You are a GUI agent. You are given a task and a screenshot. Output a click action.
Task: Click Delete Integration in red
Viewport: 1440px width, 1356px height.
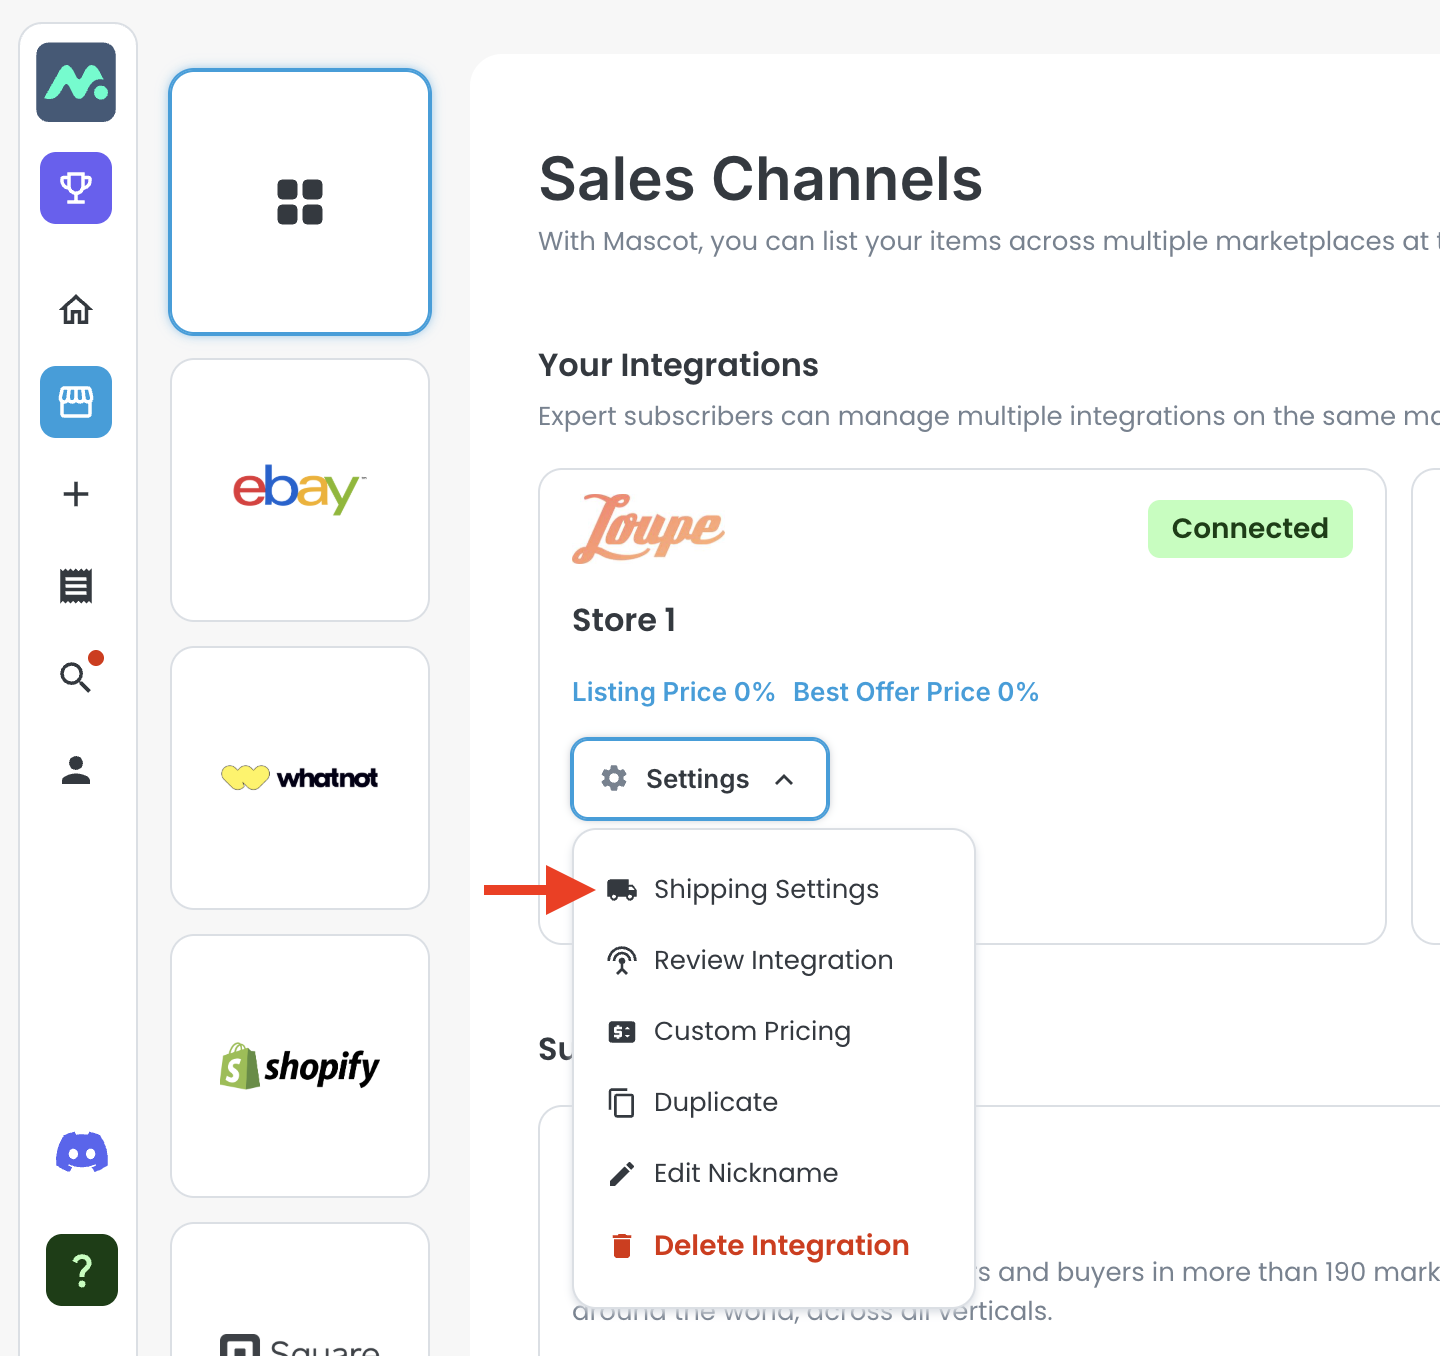781,1245
